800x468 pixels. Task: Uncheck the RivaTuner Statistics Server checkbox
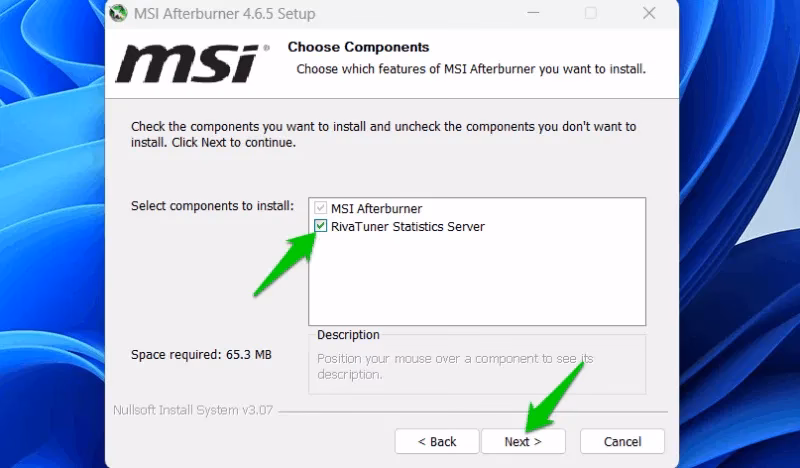click(x=320, y=226)
